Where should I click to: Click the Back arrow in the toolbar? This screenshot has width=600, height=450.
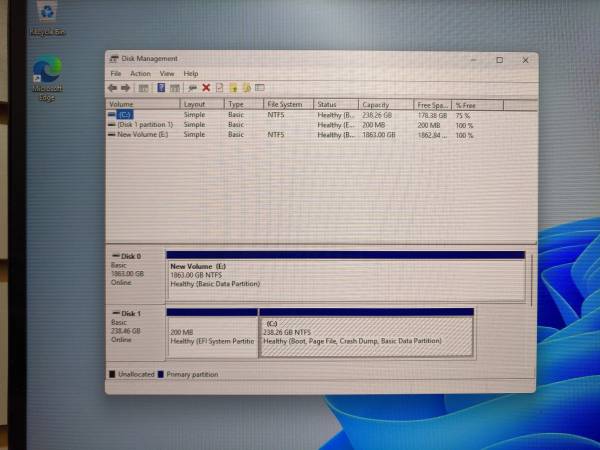(x=112, y=88)
